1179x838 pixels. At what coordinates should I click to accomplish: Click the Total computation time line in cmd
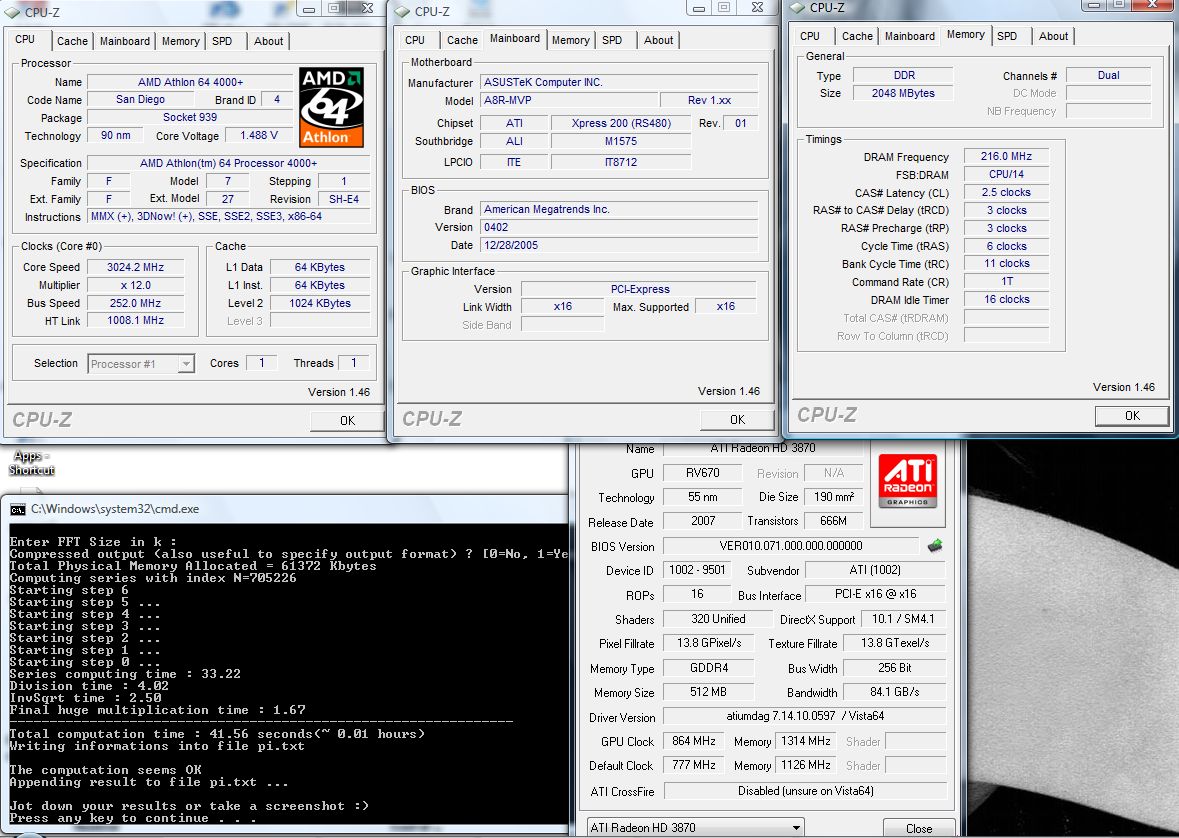217,734
